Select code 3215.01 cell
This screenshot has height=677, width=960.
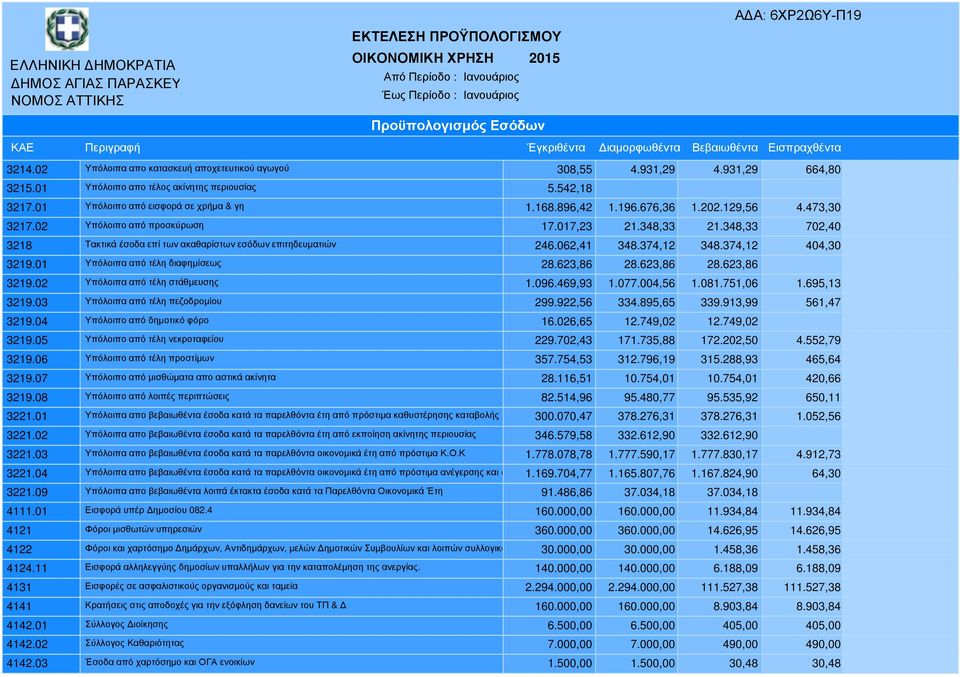tap(42, 189)
